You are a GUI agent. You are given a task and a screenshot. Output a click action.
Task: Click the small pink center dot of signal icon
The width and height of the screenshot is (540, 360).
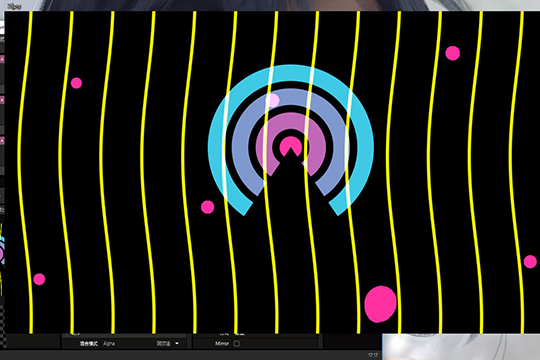(x=291, y=146)
